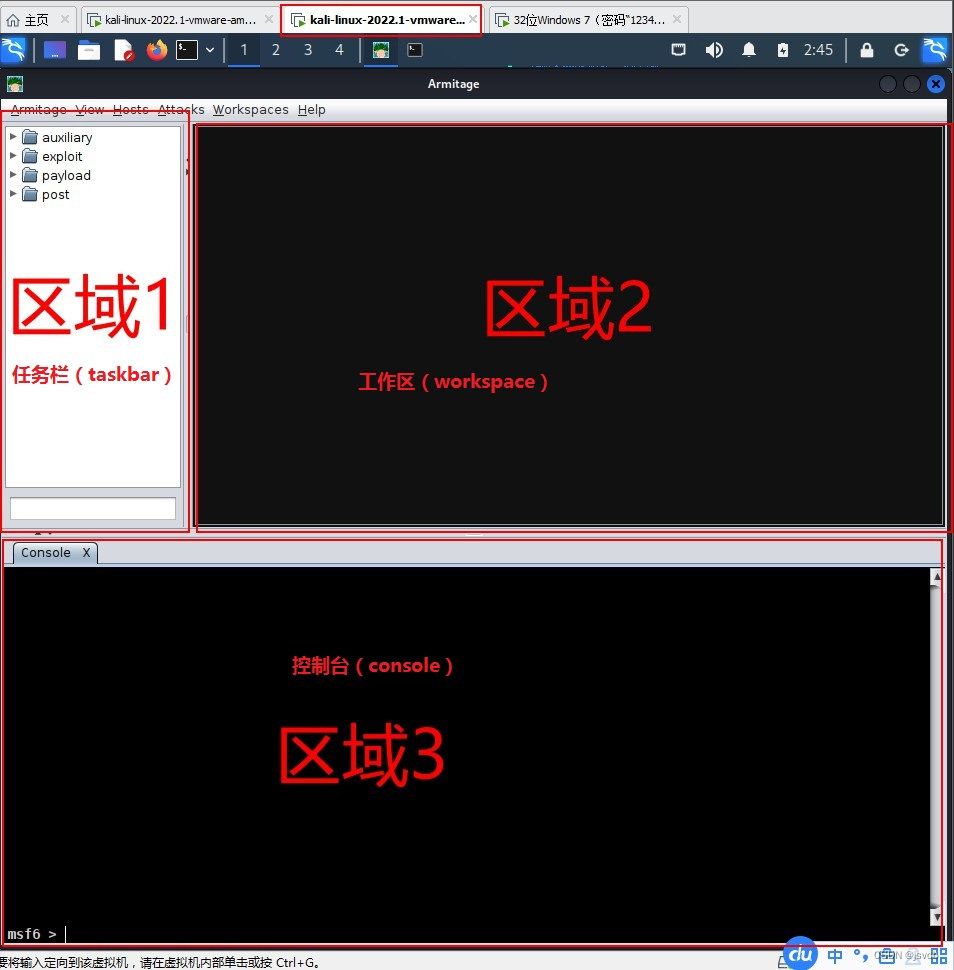Open the Hosts menu
The width and height of the screenshot is (954, 970).
[x=131, y=109]
